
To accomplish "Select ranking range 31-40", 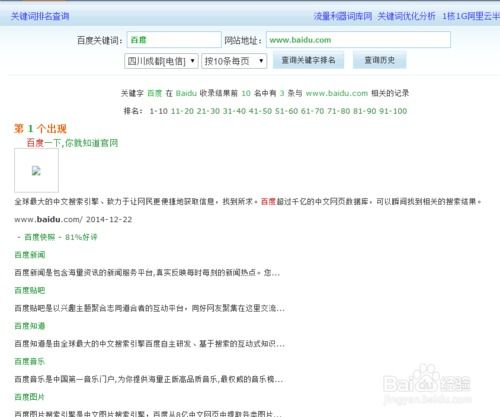I will [234, 111].
